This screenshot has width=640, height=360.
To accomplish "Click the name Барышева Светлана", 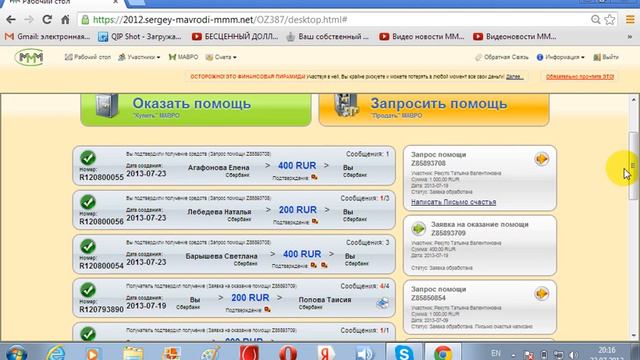I will (221, 256).
